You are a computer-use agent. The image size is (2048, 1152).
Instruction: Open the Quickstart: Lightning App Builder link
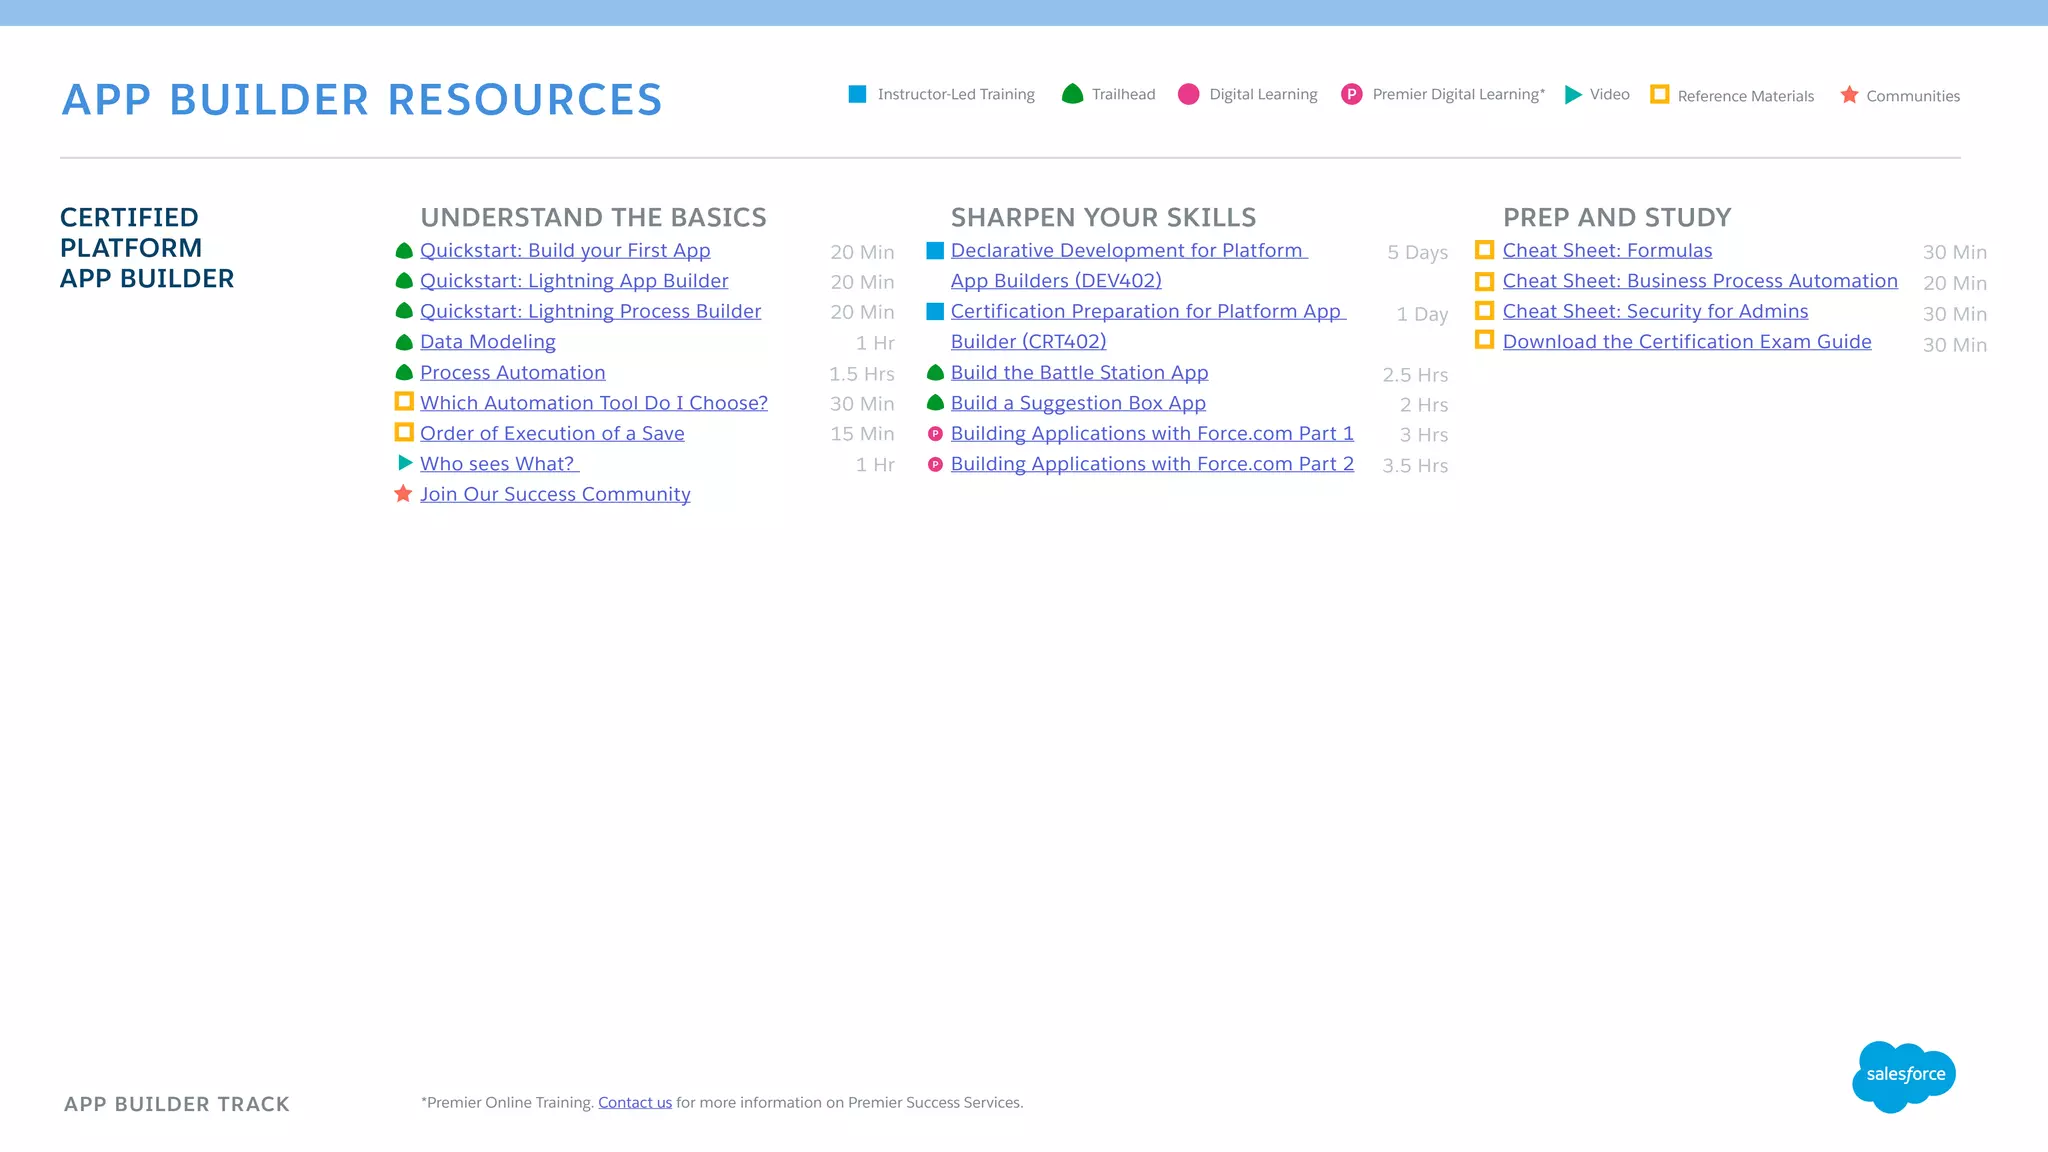574,281
